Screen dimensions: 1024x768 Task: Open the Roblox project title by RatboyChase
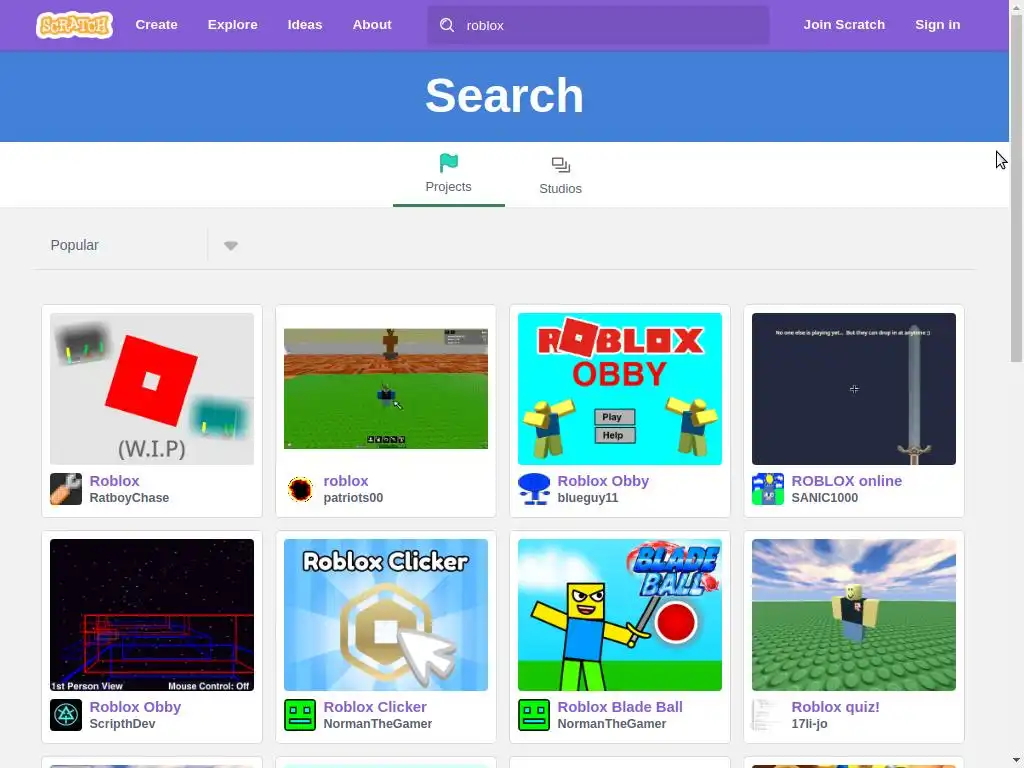tap(114, 481)
